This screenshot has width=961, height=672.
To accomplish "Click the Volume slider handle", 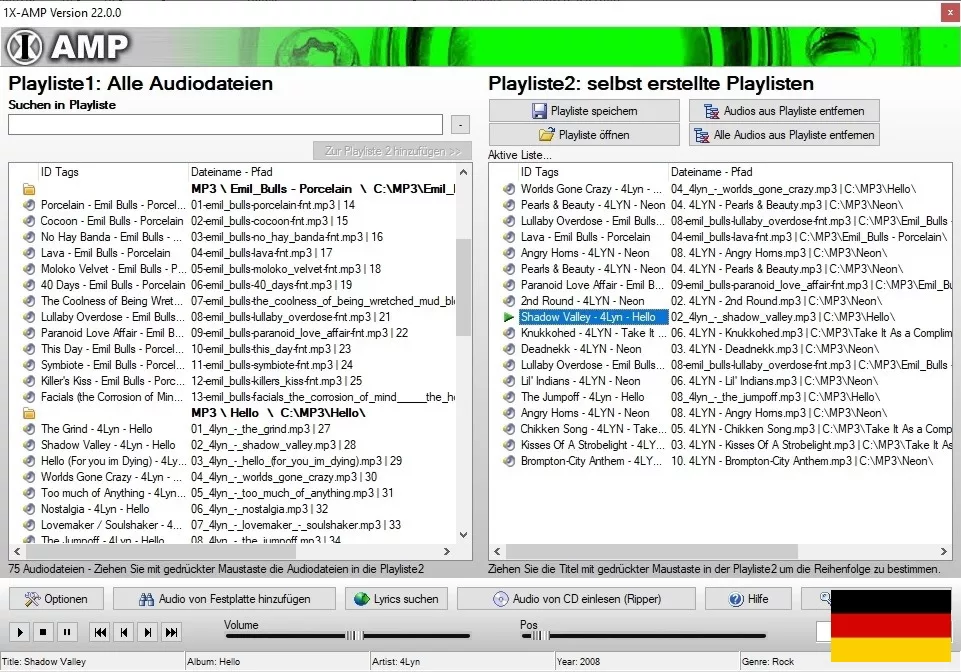I will [x=355, y=636].
